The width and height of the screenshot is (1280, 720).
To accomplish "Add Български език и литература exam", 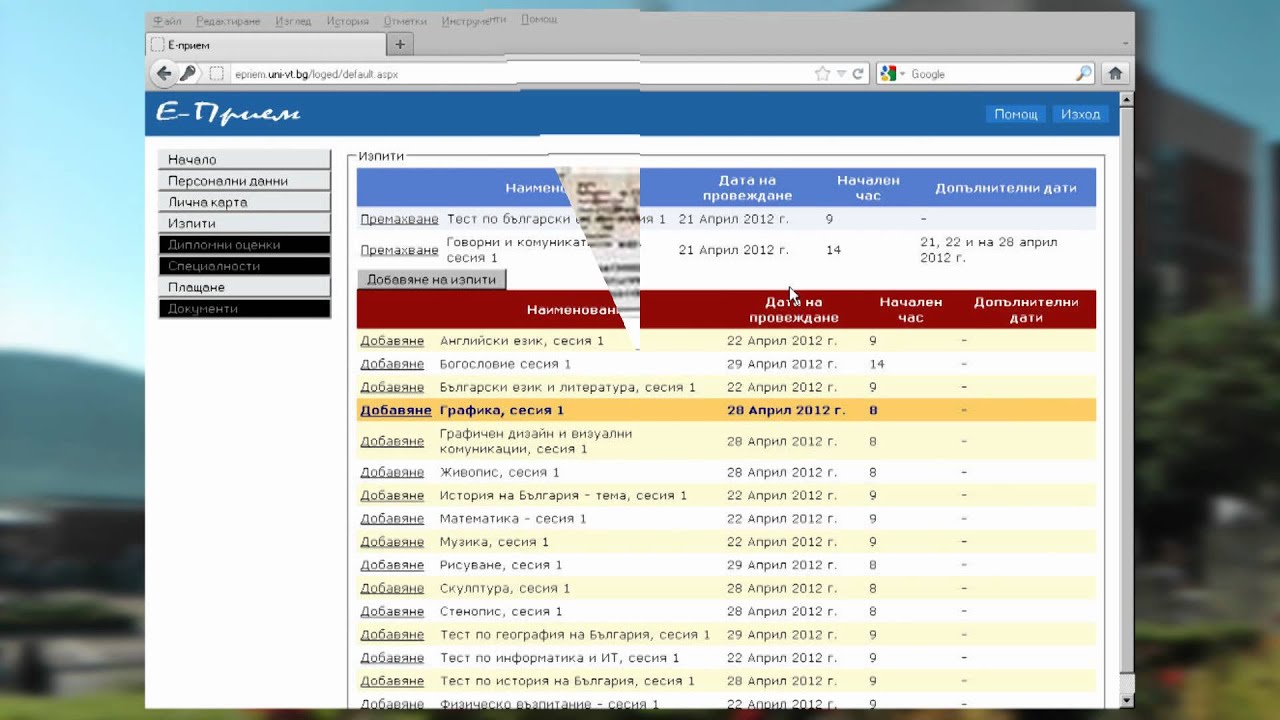I will [392, 387].
